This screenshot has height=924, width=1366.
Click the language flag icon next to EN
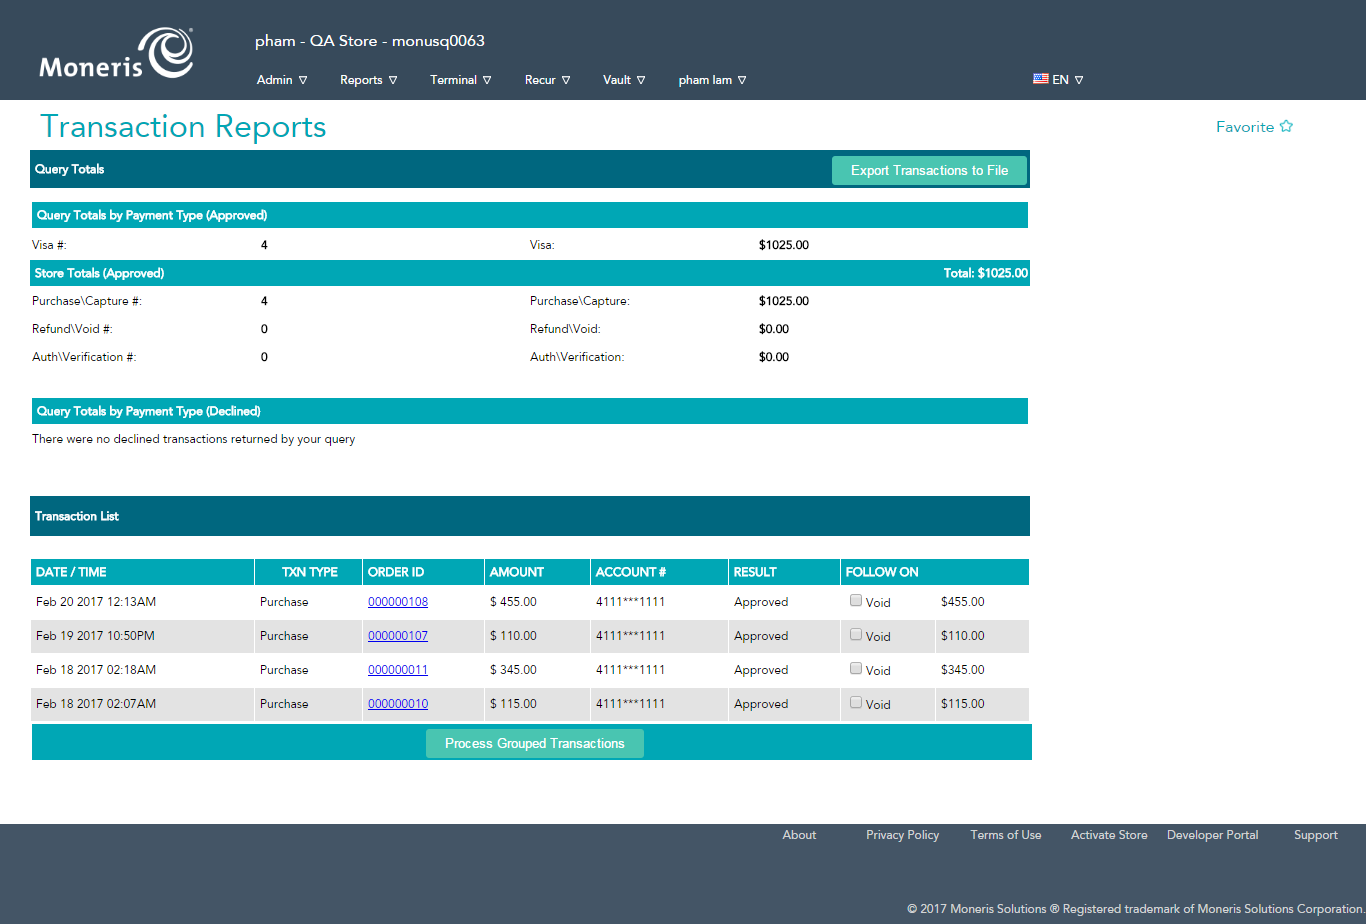[x=1040, y=78]
